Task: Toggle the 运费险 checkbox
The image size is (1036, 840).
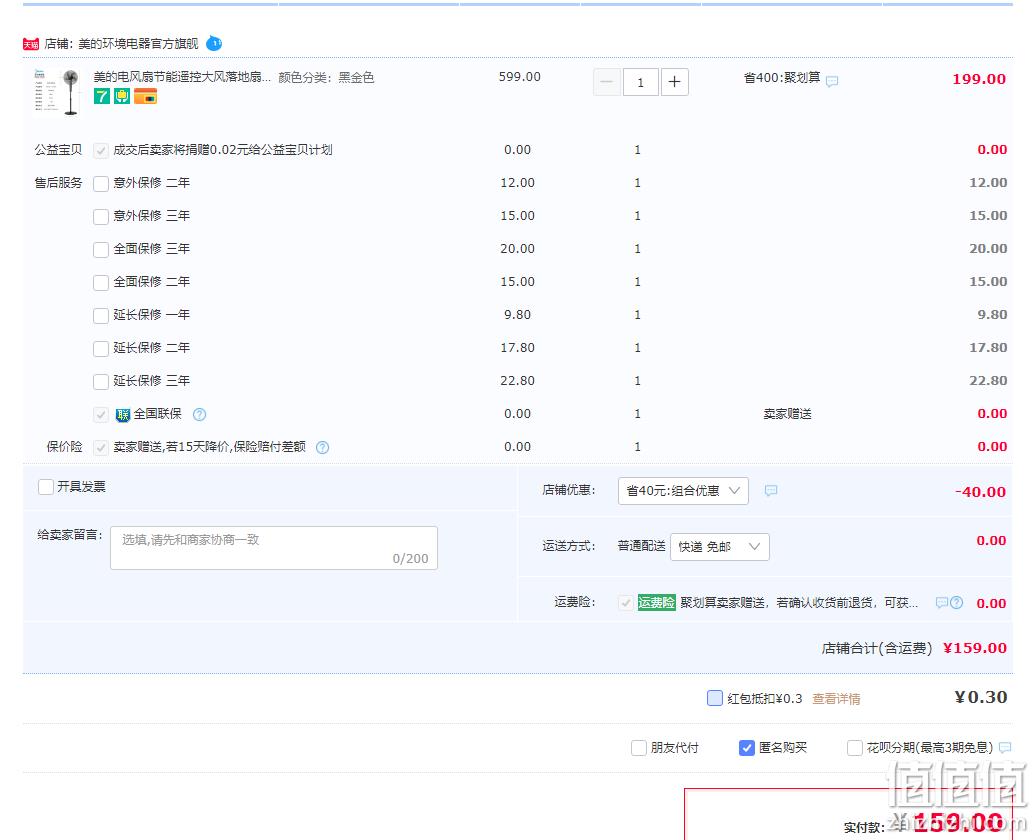Action: point(626,603)
